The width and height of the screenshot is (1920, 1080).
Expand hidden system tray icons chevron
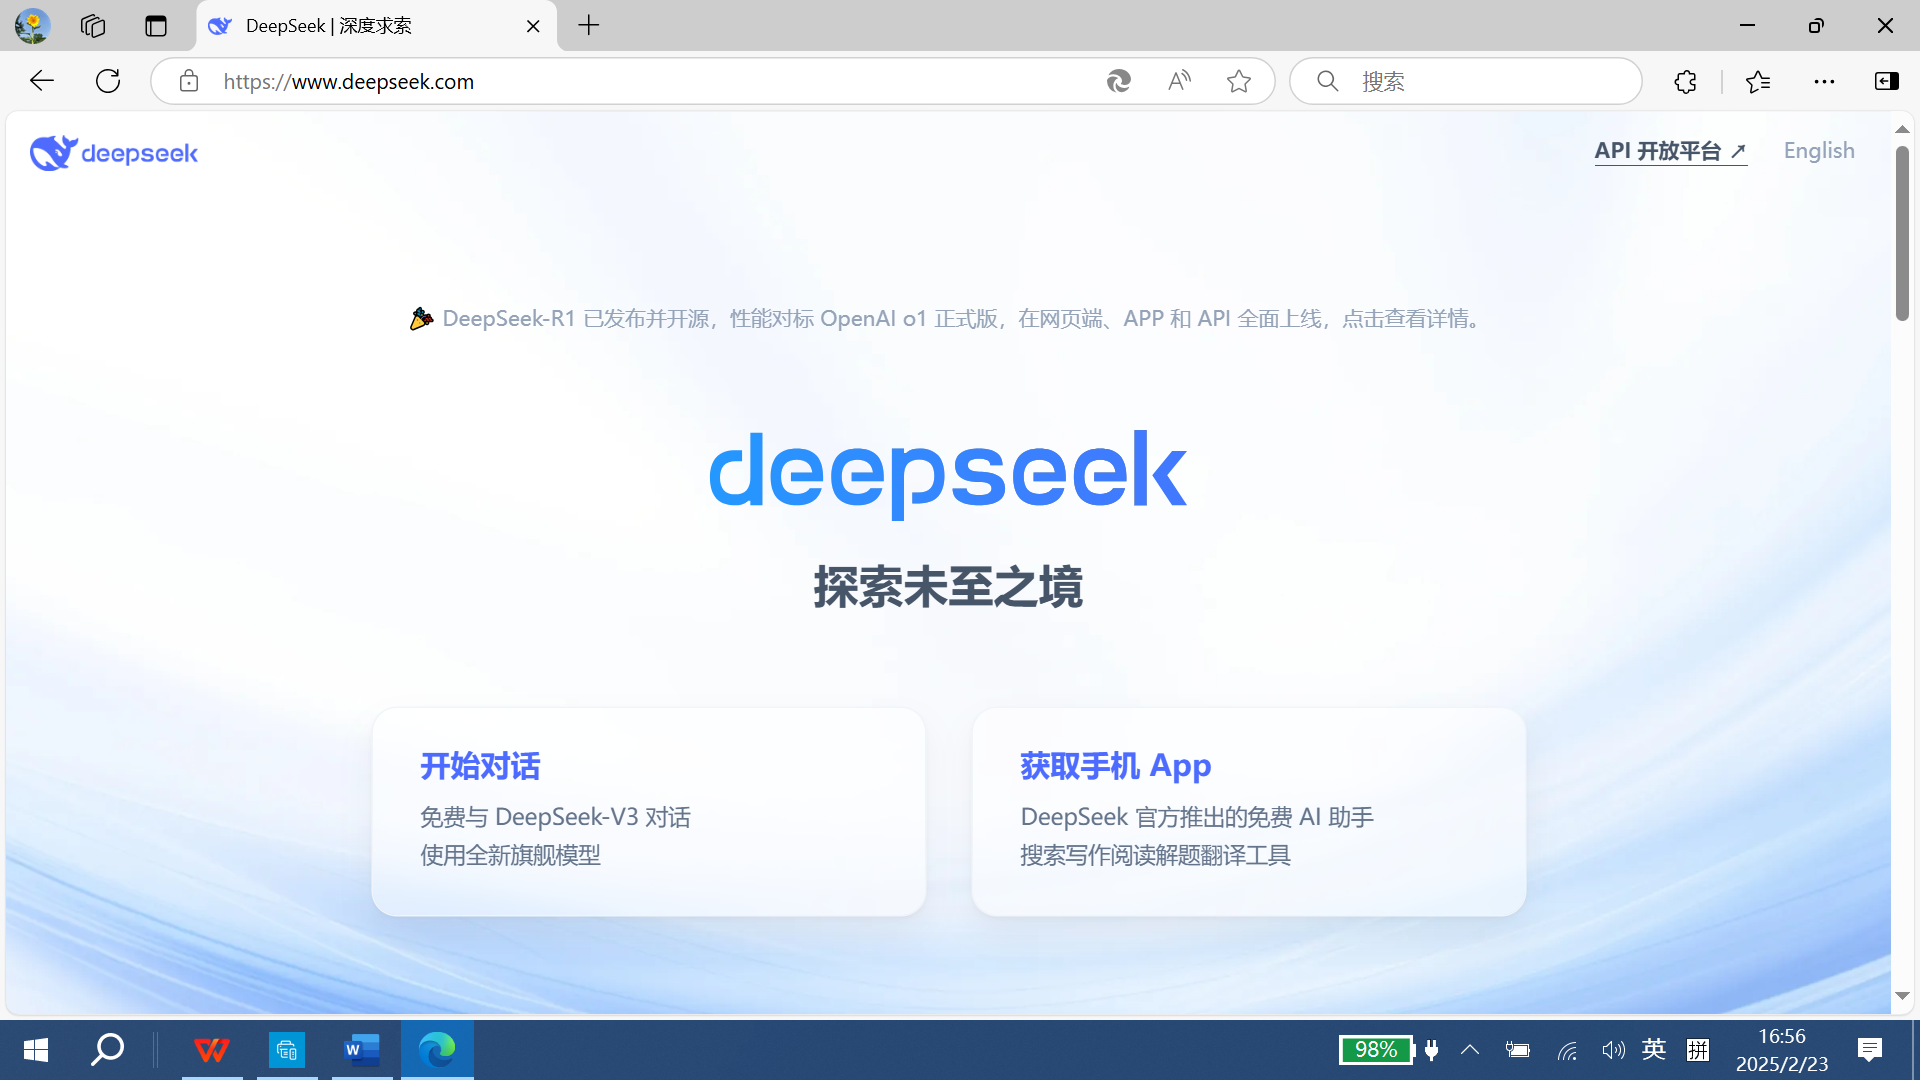[x=1470, y=1049]
